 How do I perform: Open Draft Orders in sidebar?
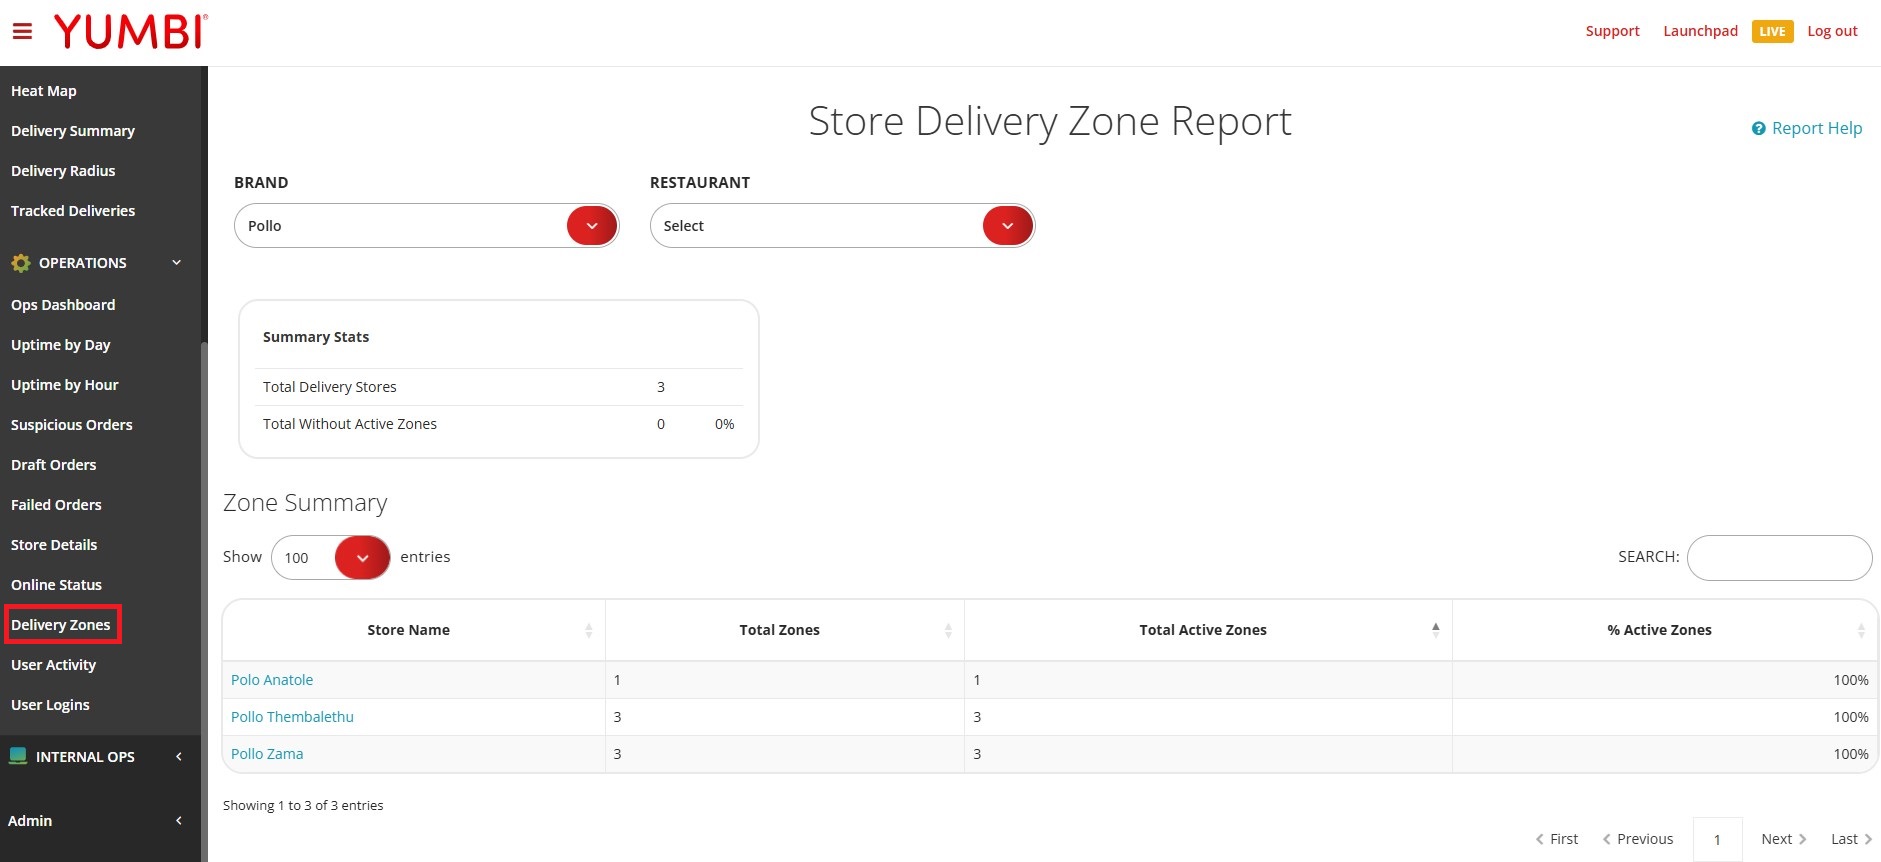54,465
